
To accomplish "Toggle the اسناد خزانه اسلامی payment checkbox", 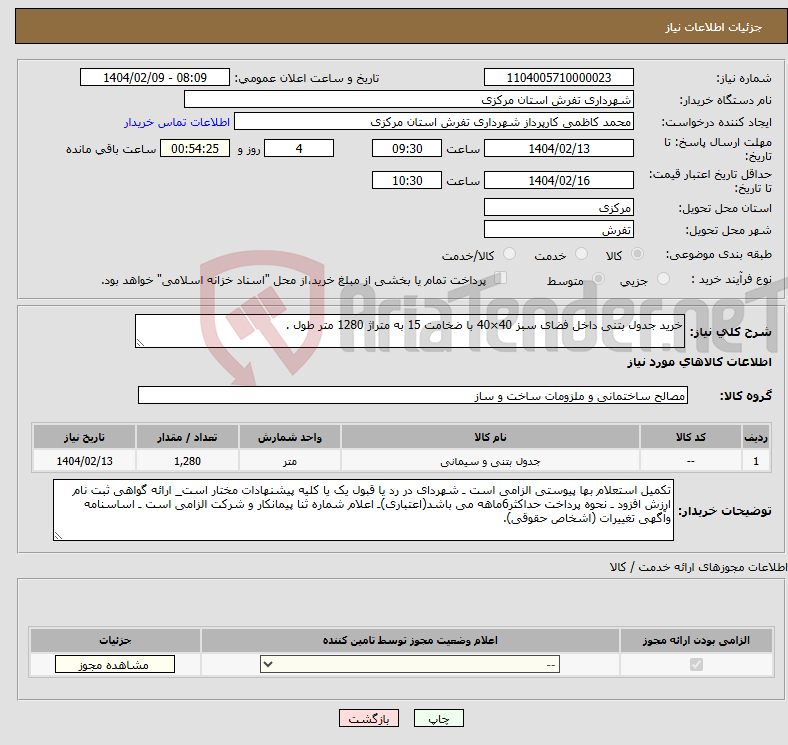I will pos(501,277).
